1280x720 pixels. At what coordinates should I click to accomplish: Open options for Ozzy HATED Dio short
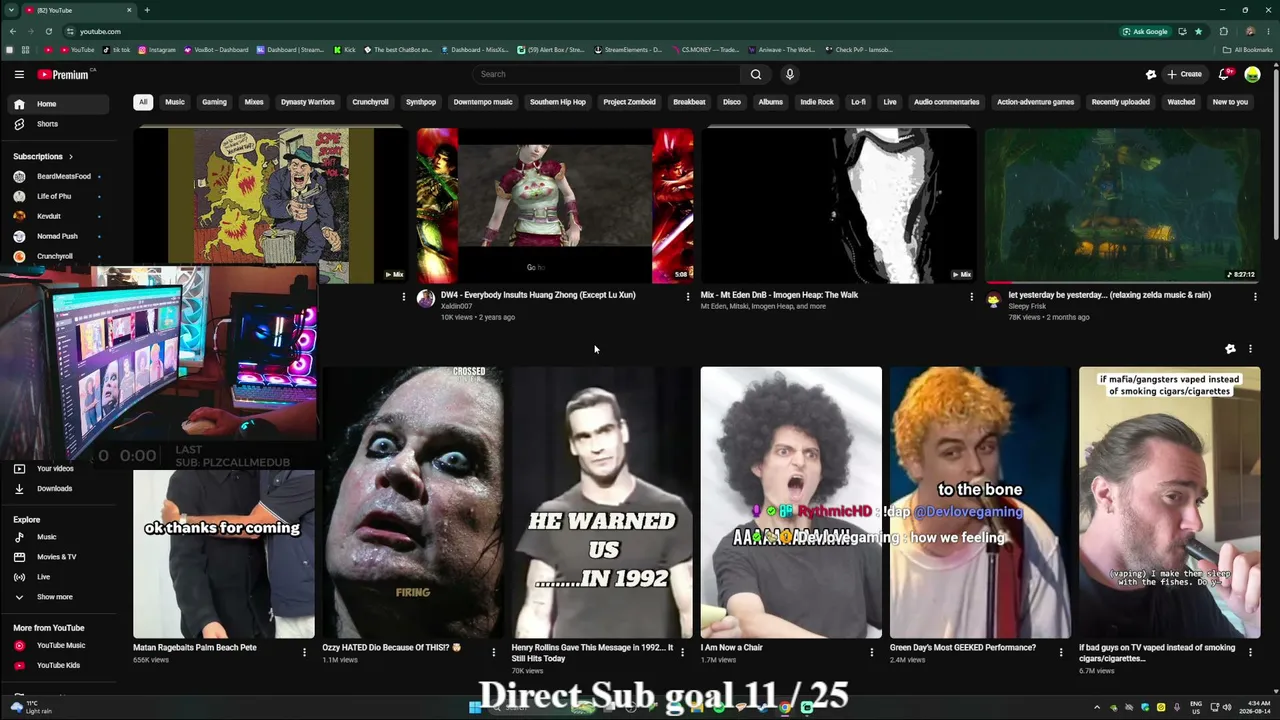coord(493,652)
